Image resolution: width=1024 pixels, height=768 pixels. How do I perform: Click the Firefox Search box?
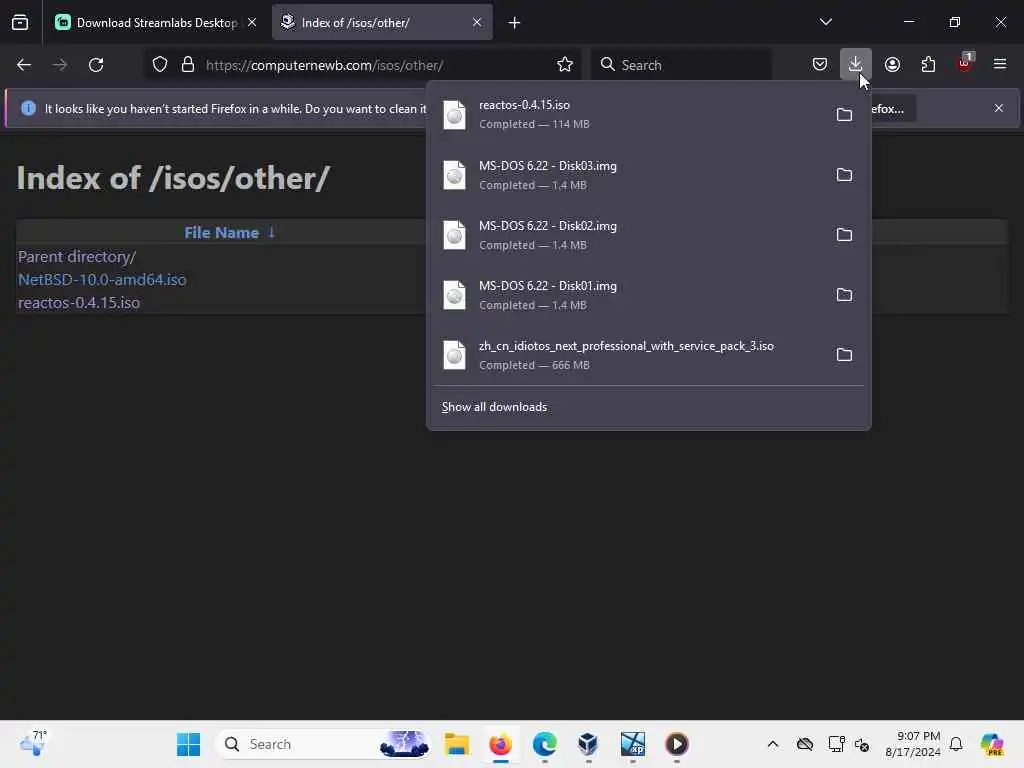coord(681,65)
